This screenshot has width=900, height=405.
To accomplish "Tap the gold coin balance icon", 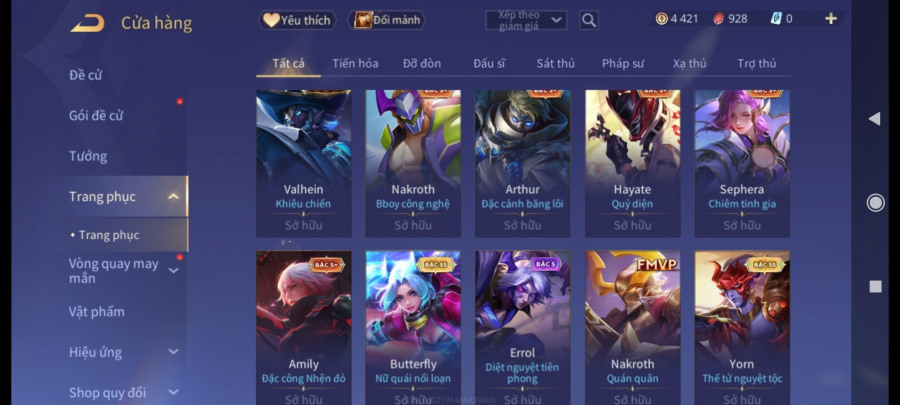I will [x=661, y=19].
